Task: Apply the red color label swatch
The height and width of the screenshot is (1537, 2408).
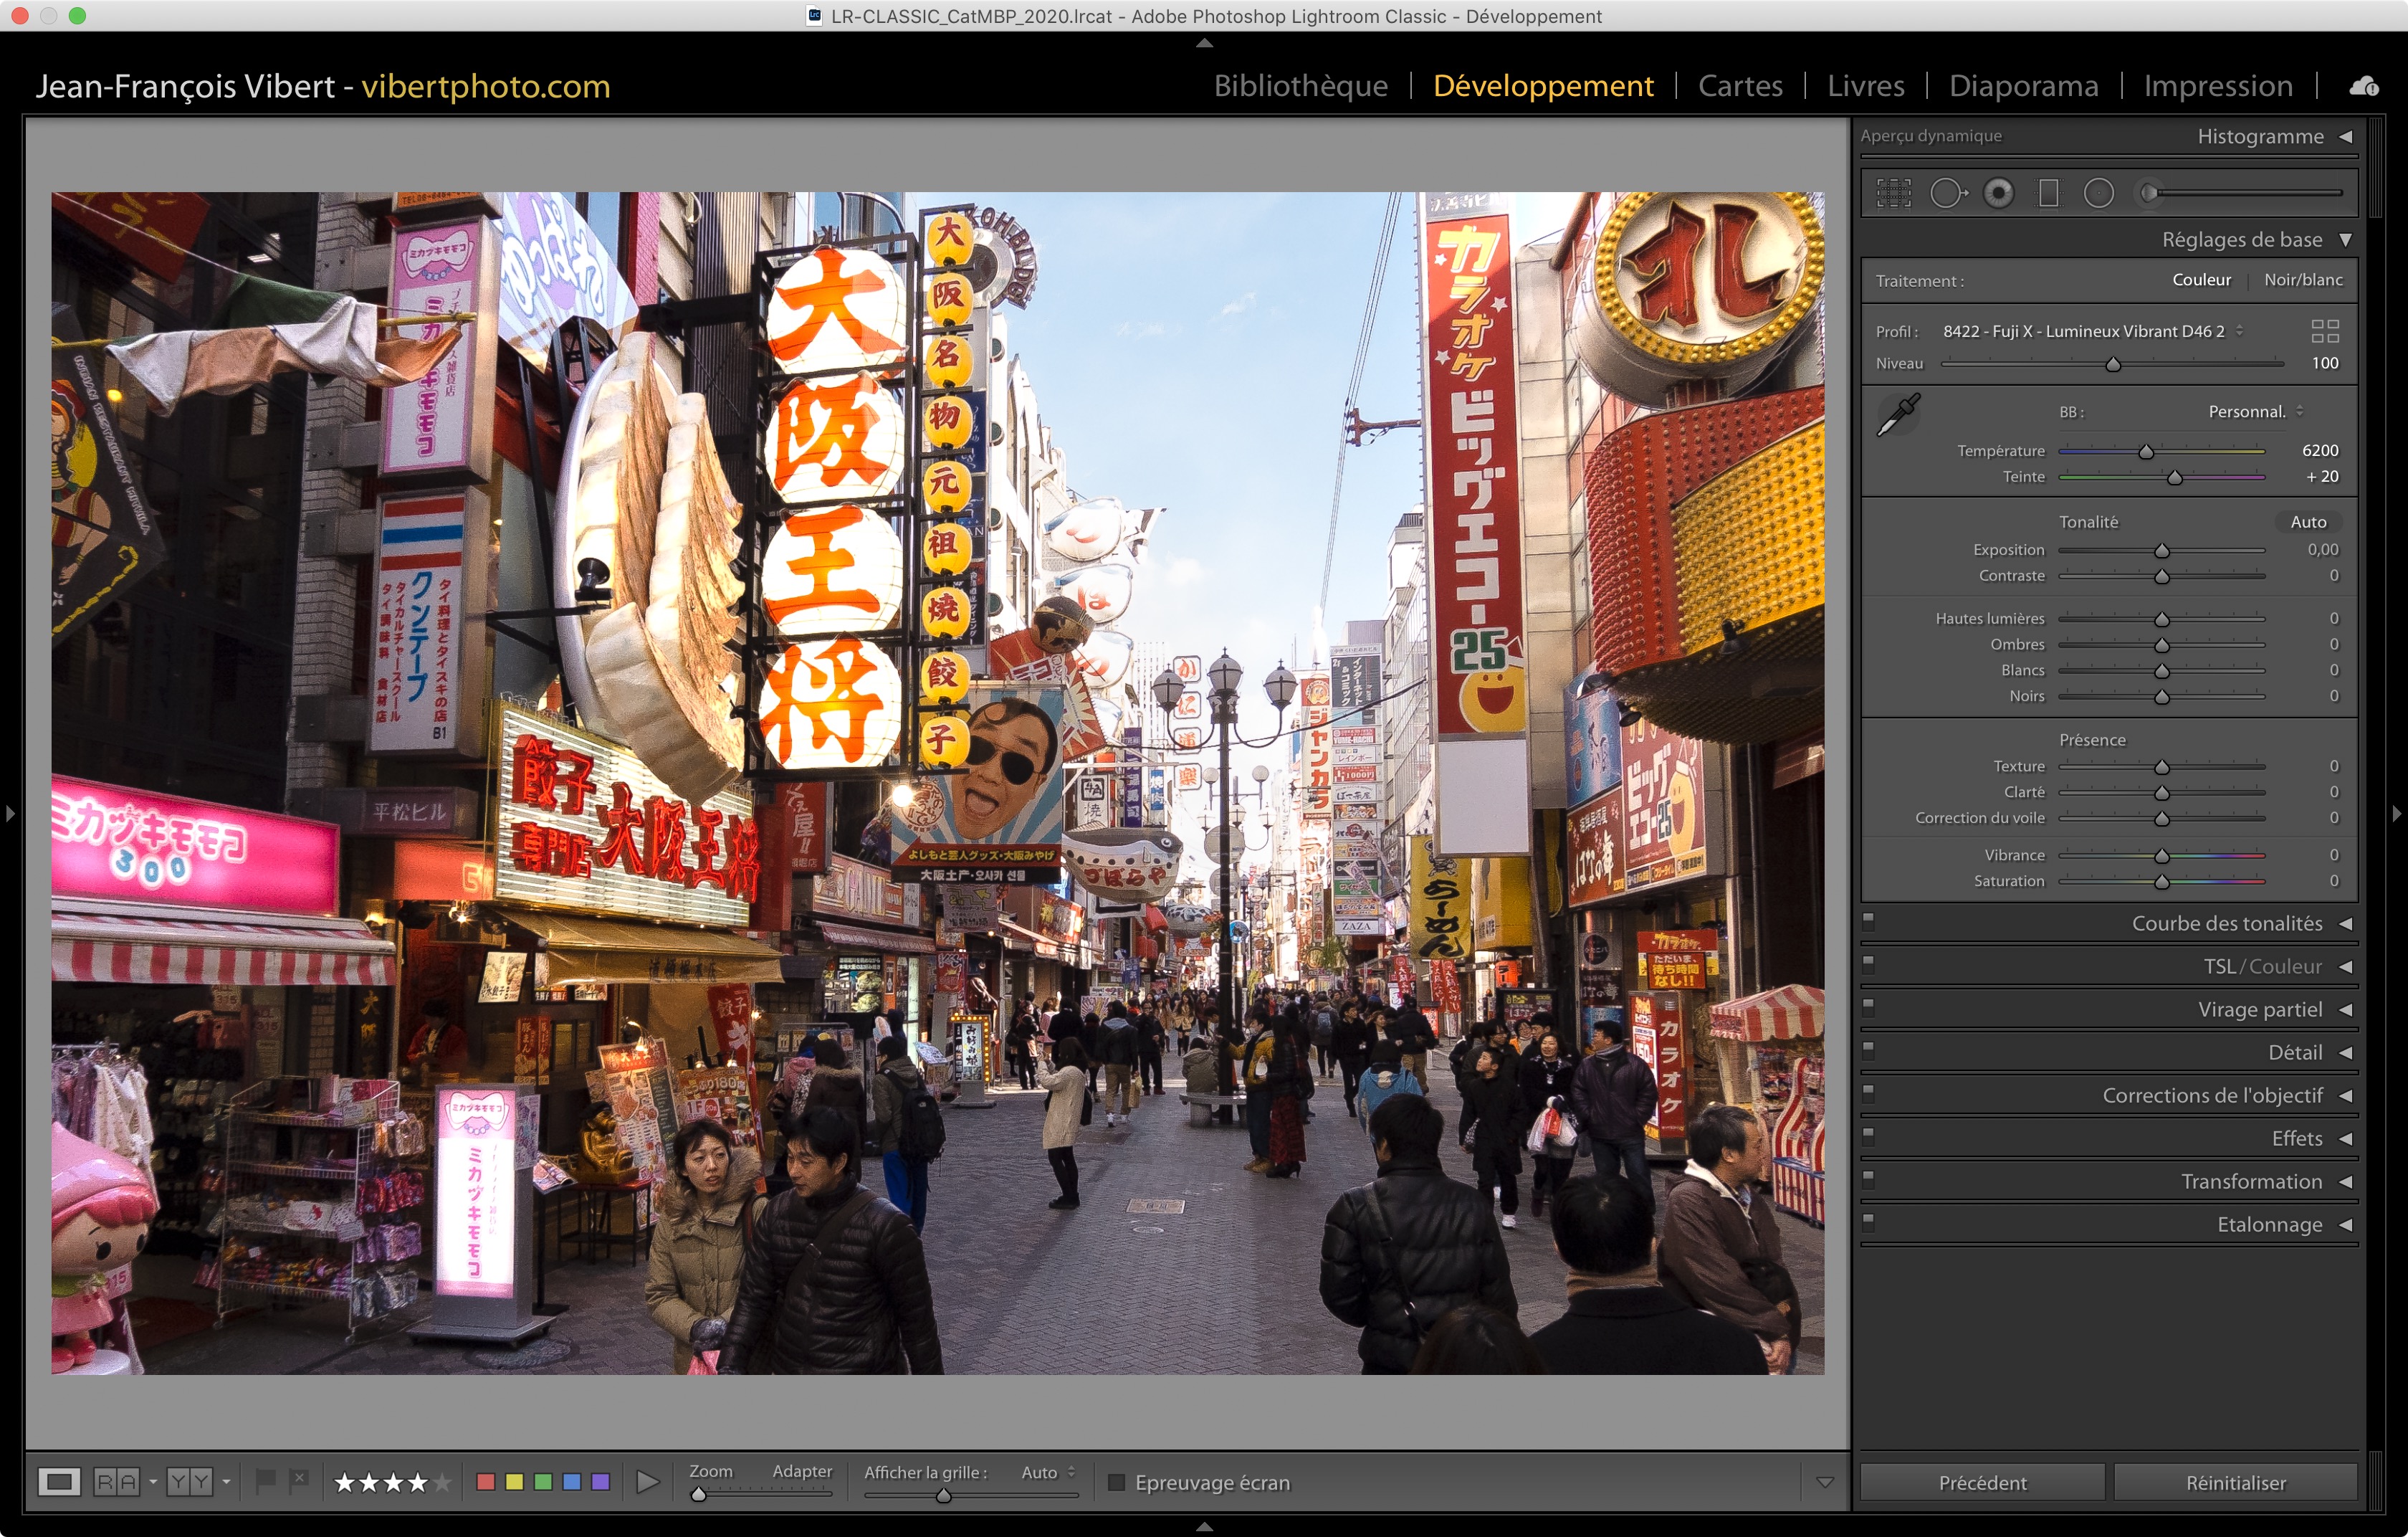Action: (486, 1482)
